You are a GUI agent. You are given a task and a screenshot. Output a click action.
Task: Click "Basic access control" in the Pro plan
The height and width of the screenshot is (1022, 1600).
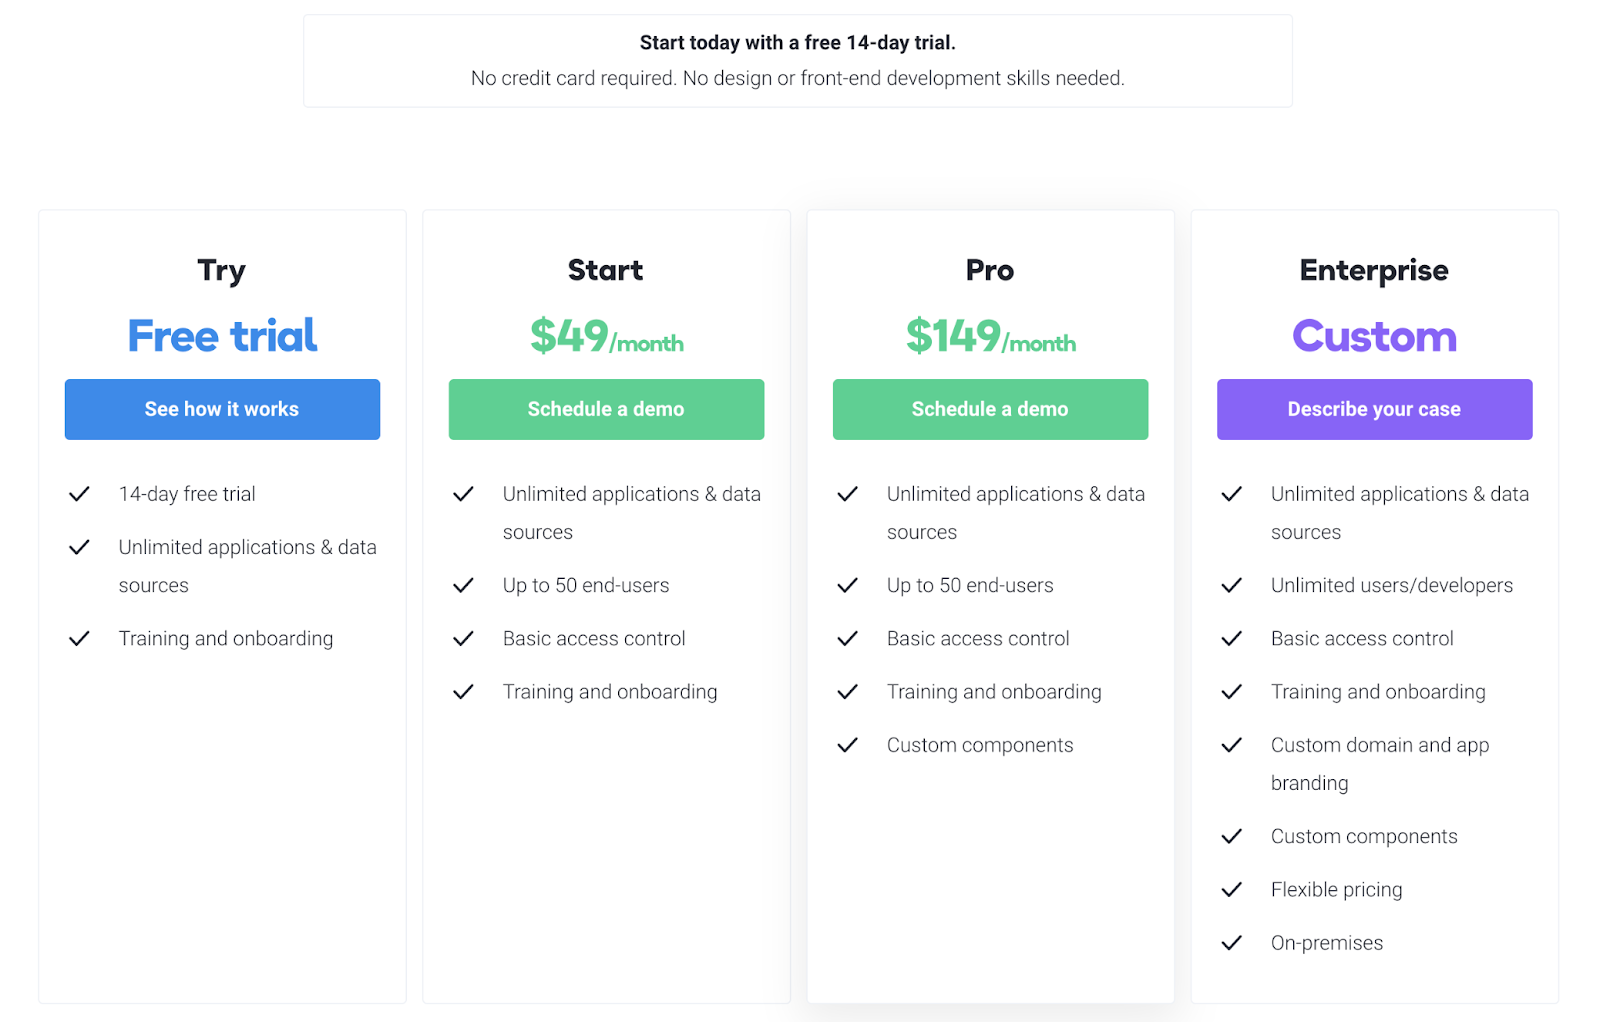click(x=978, y=639)
